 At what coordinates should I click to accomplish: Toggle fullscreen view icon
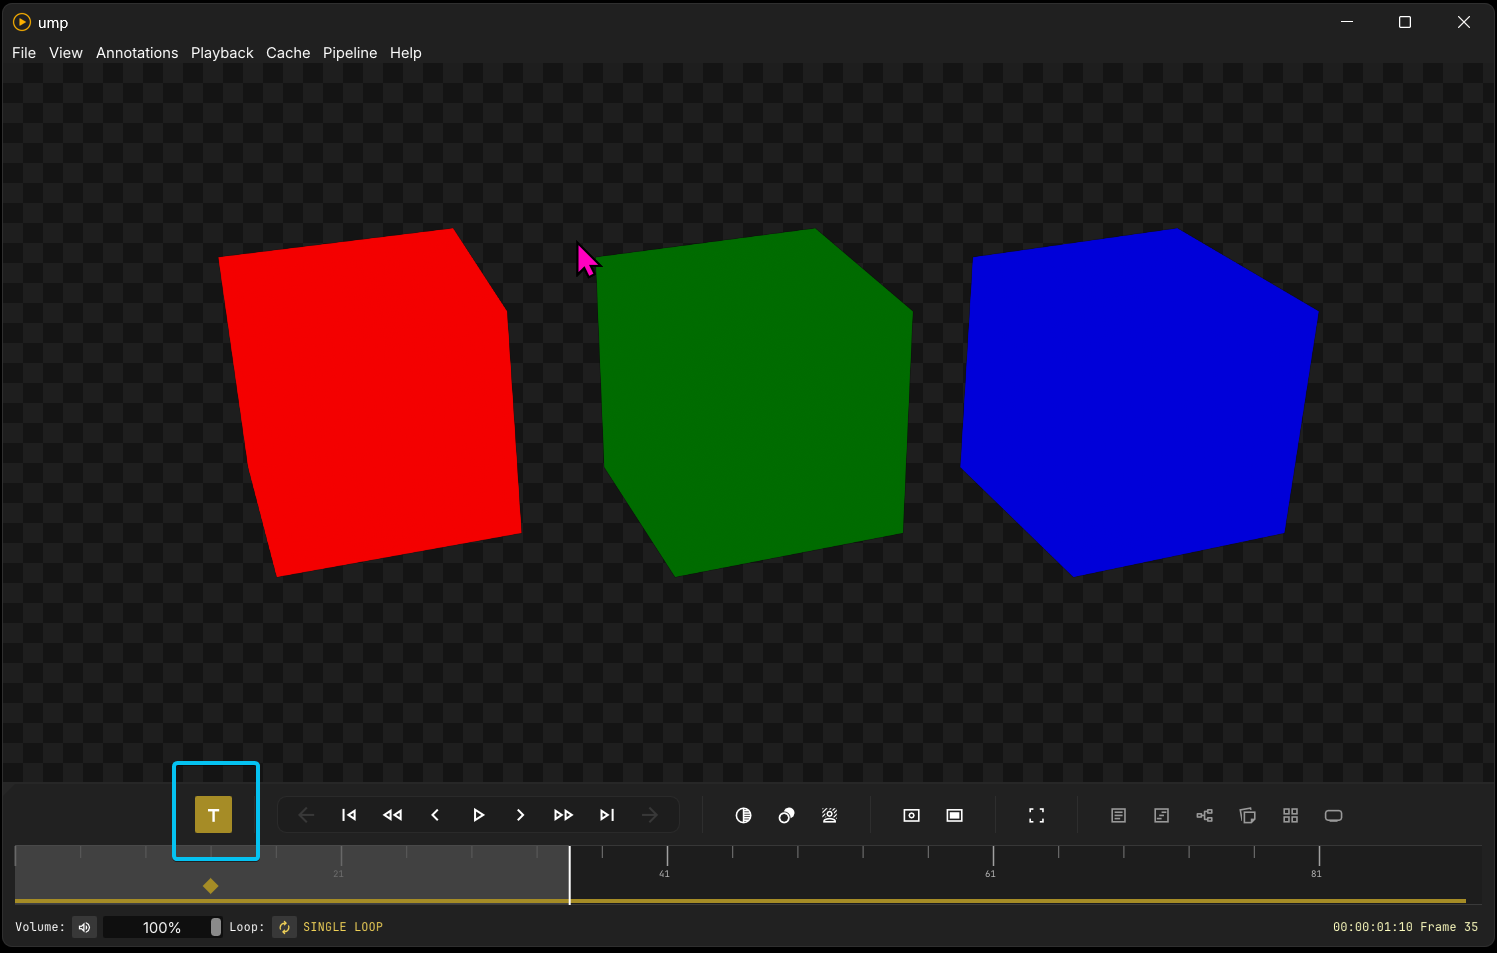[x=1036, y=816]
